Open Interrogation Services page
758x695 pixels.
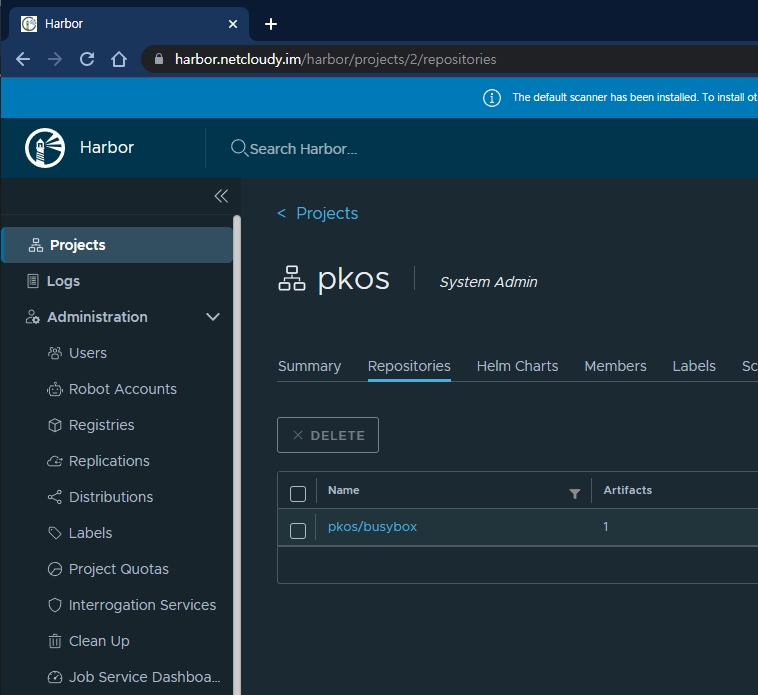142,605
